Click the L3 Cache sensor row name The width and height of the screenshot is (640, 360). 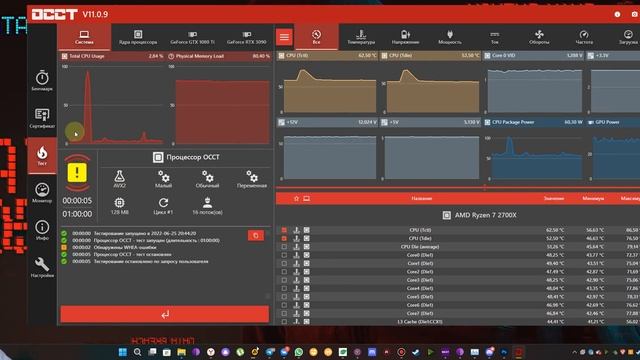click(420, 322)
